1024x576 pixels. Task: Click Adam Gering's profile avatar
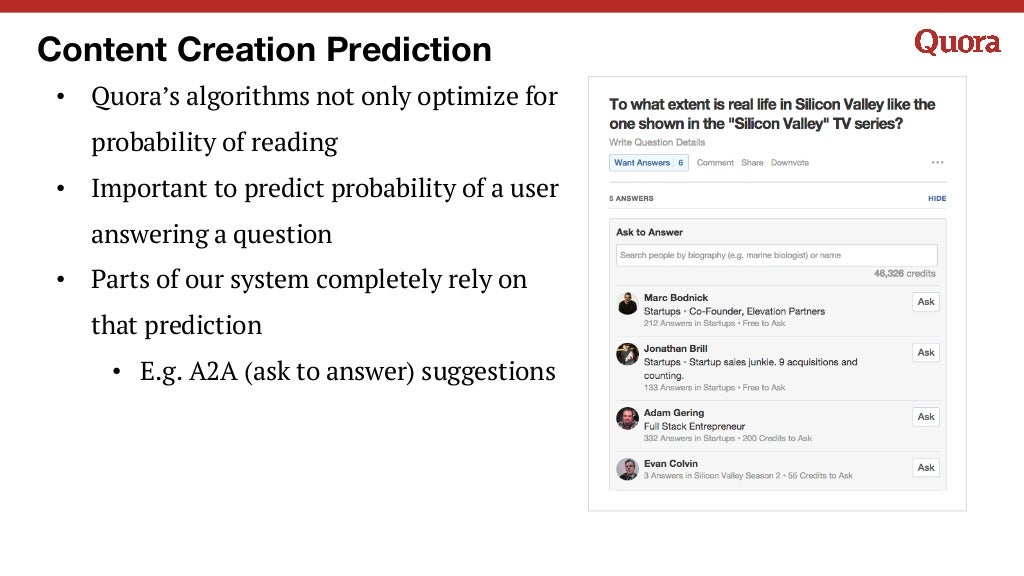click(628, 418)
